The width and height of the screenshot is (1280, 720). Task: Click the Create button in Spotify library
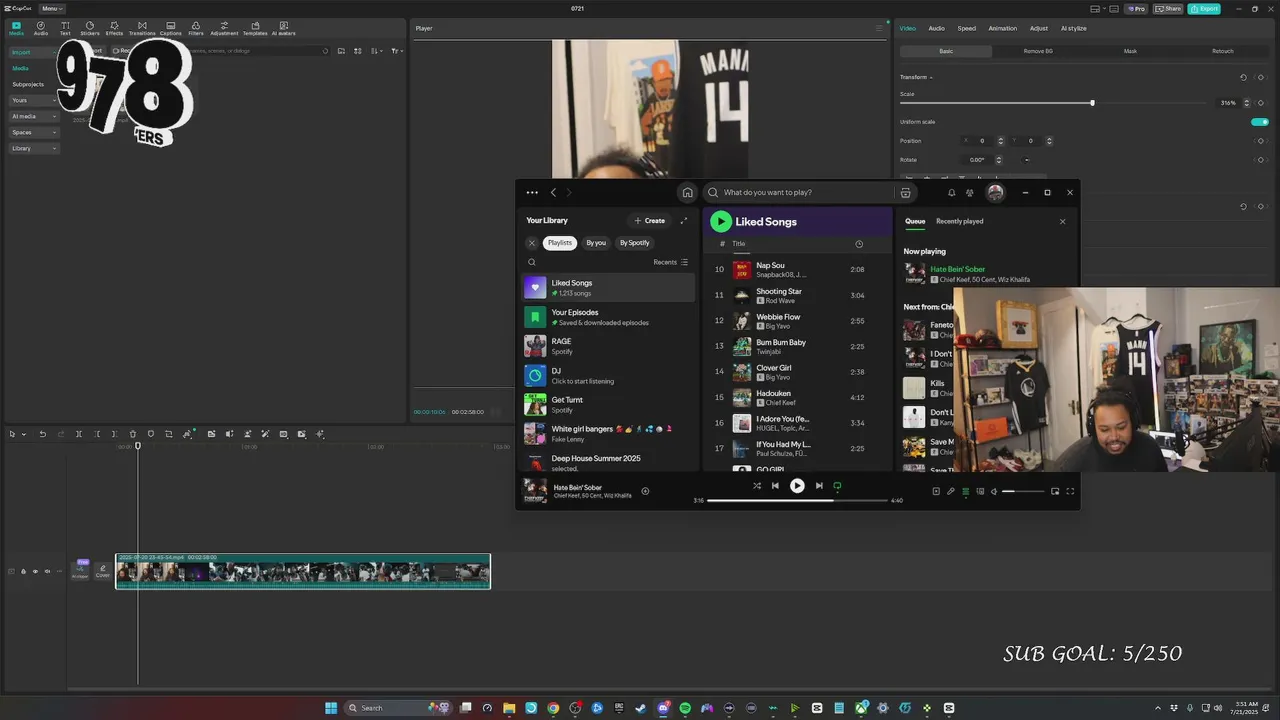coord(650,220)
